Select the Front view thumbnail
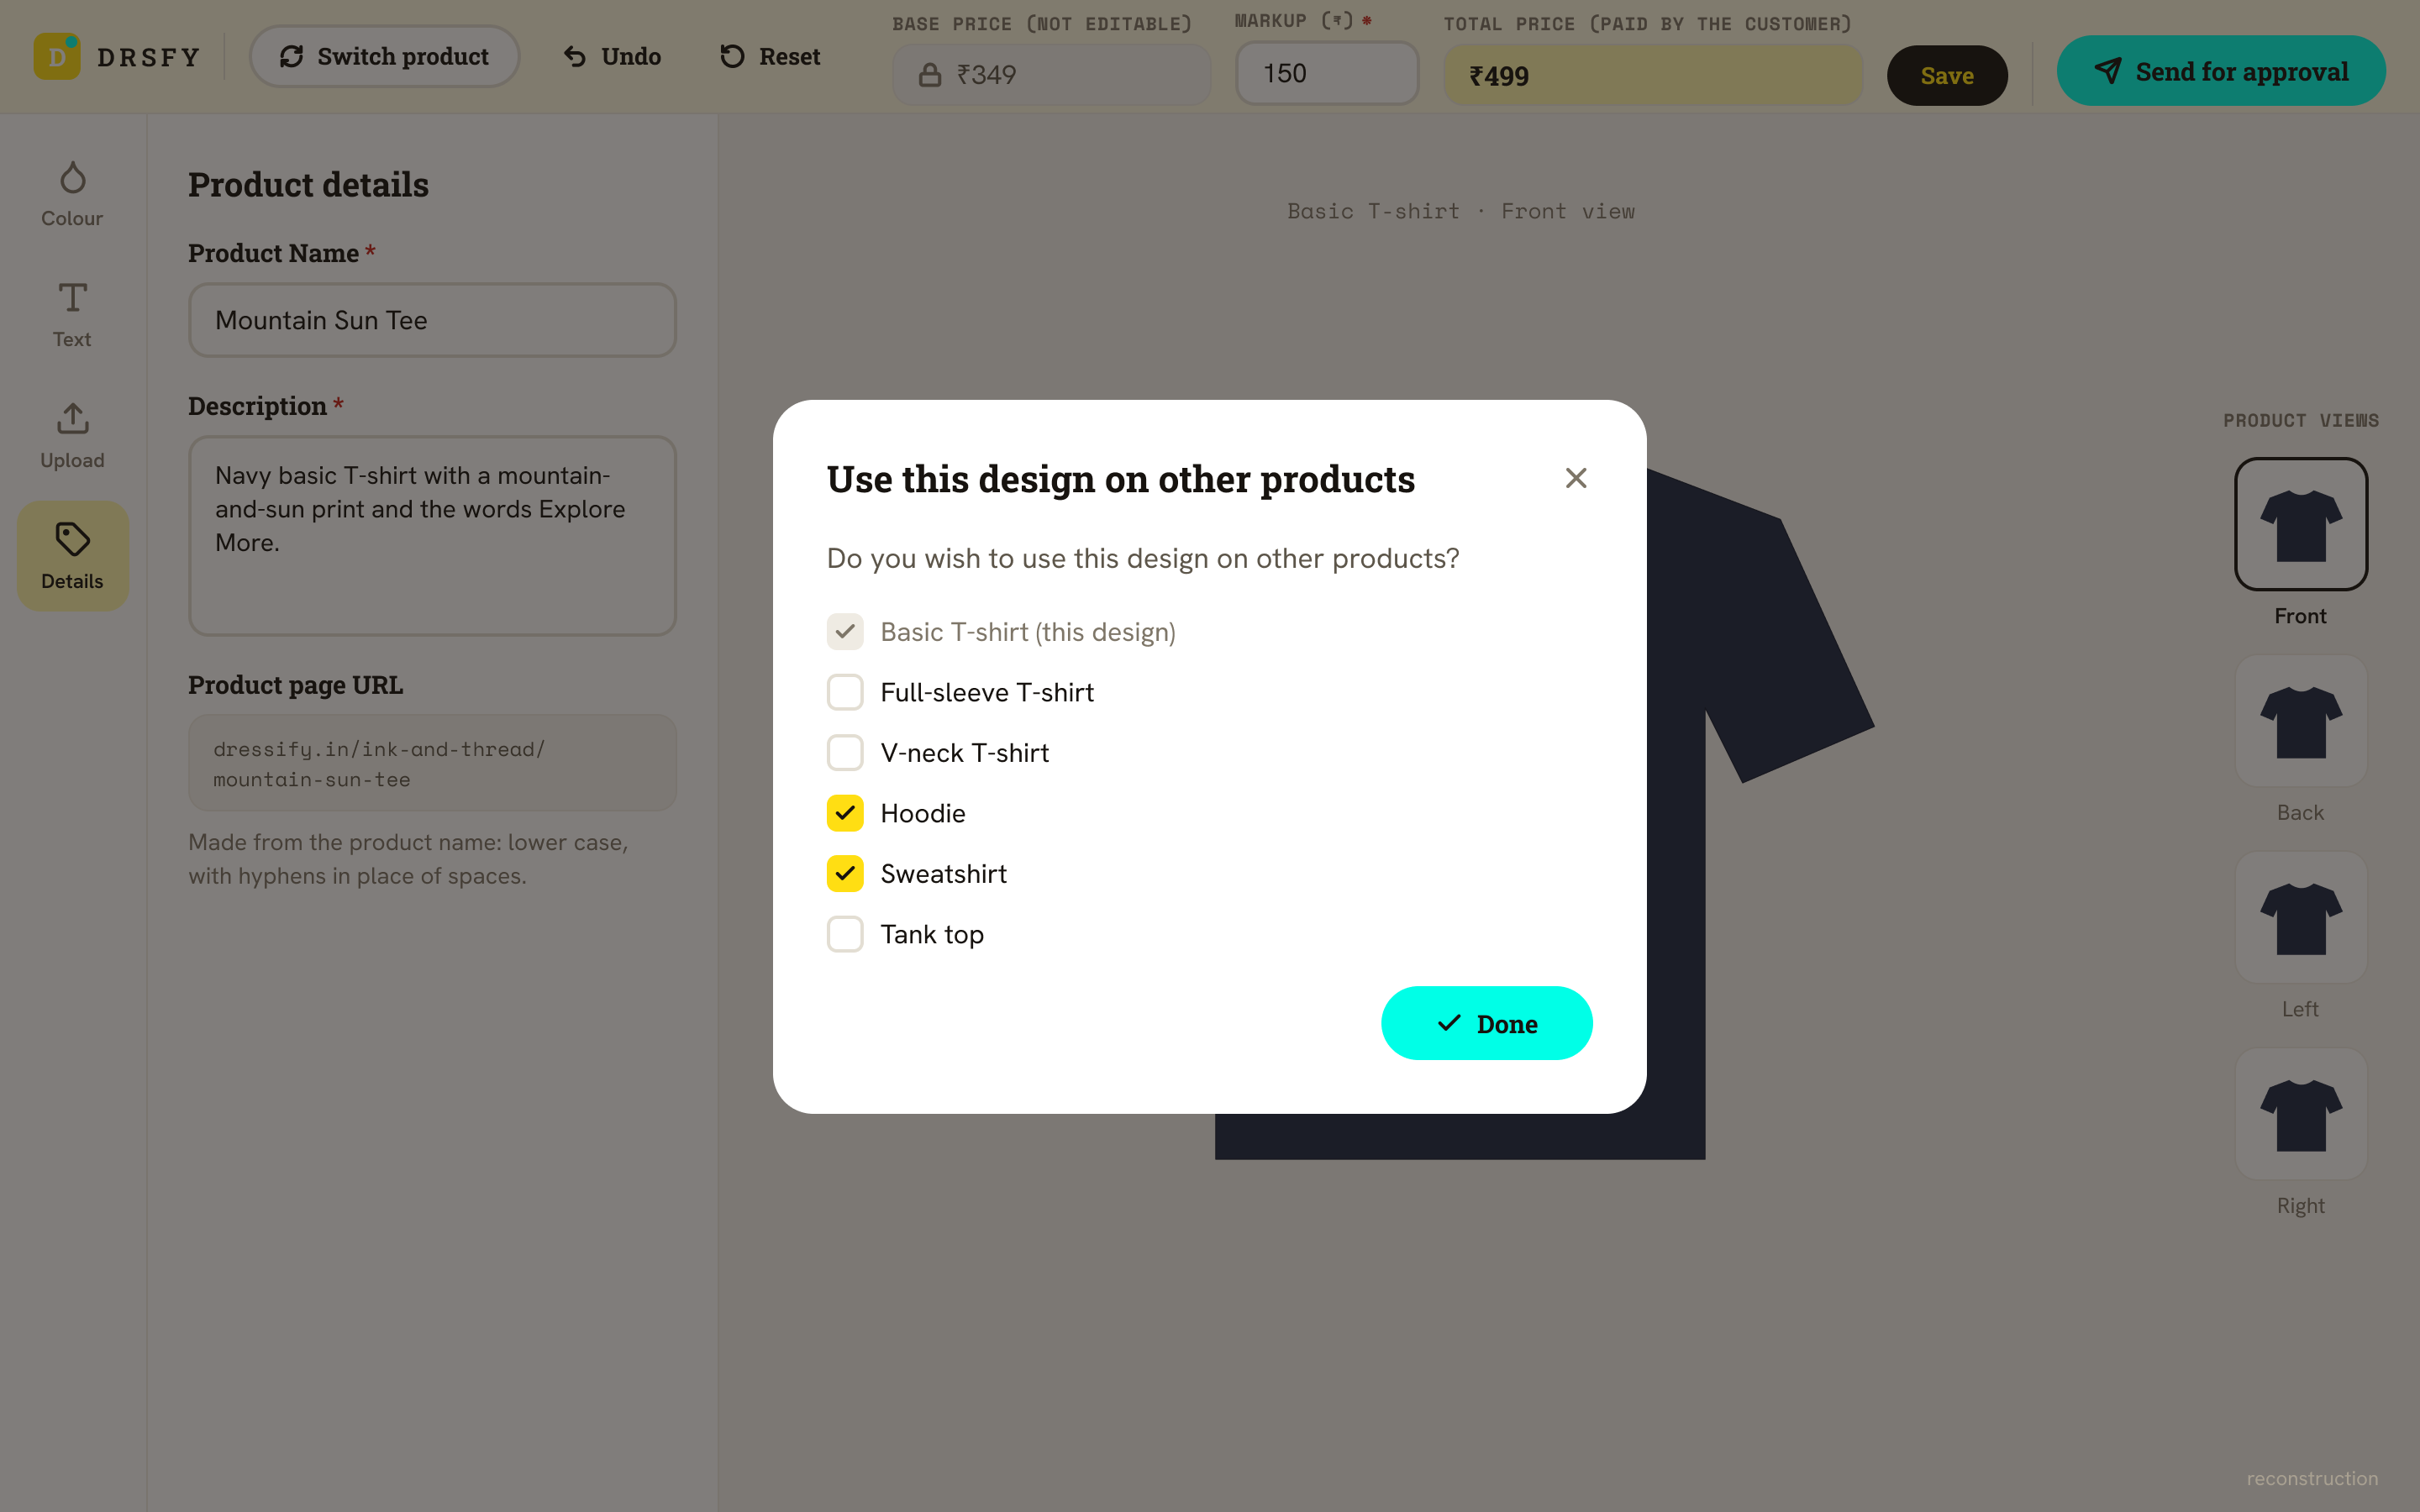This screenshot has height=1512, width=2420. (2300, 524)
